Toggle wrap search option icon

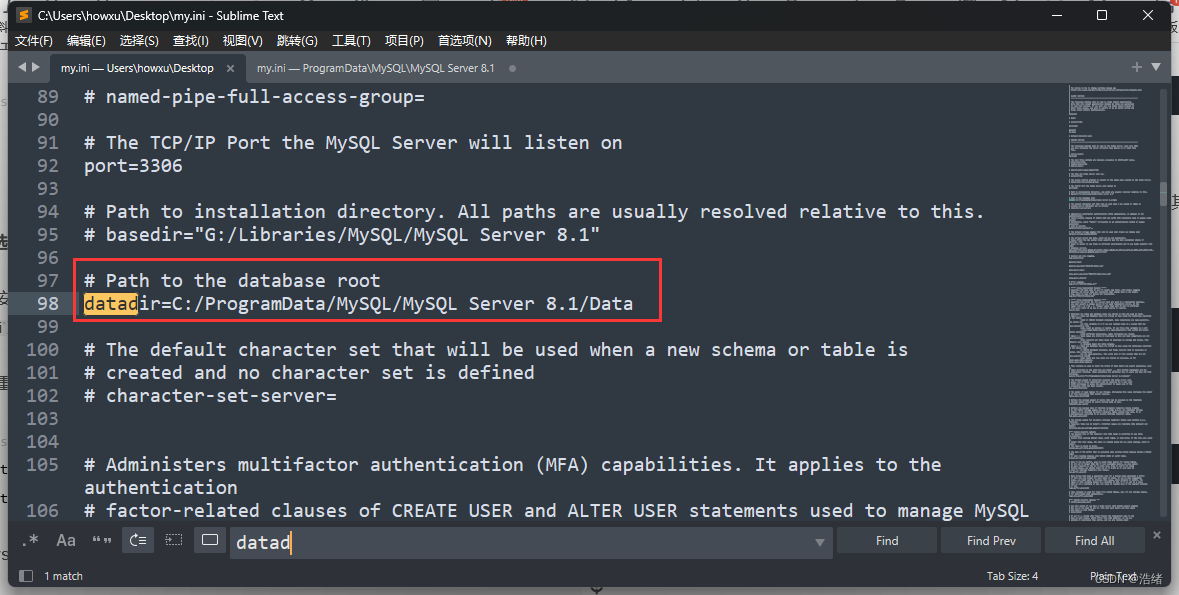138,541
